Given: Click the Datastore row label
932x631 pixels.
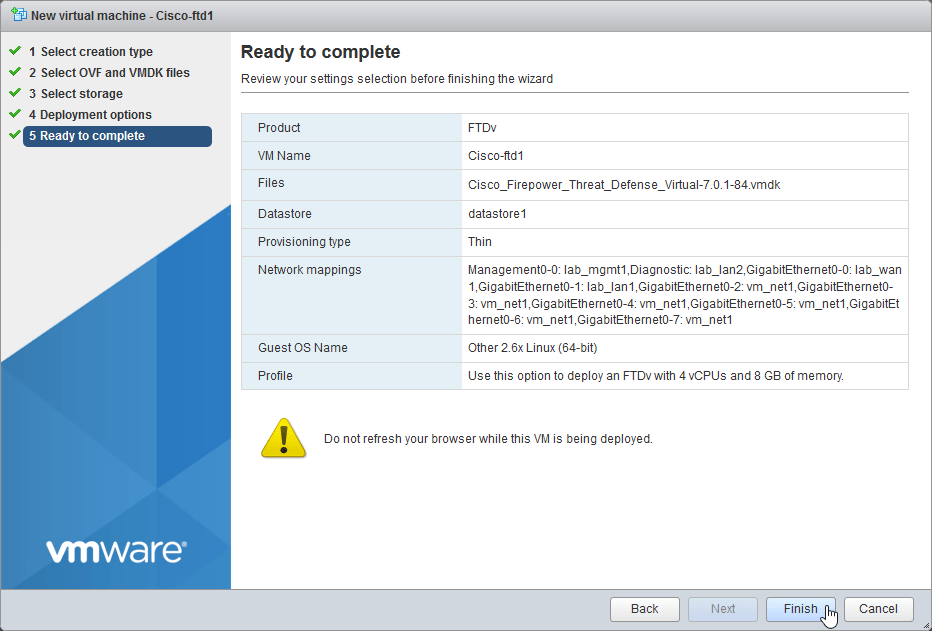Looking at the screenshot, I should click(285, 214).
